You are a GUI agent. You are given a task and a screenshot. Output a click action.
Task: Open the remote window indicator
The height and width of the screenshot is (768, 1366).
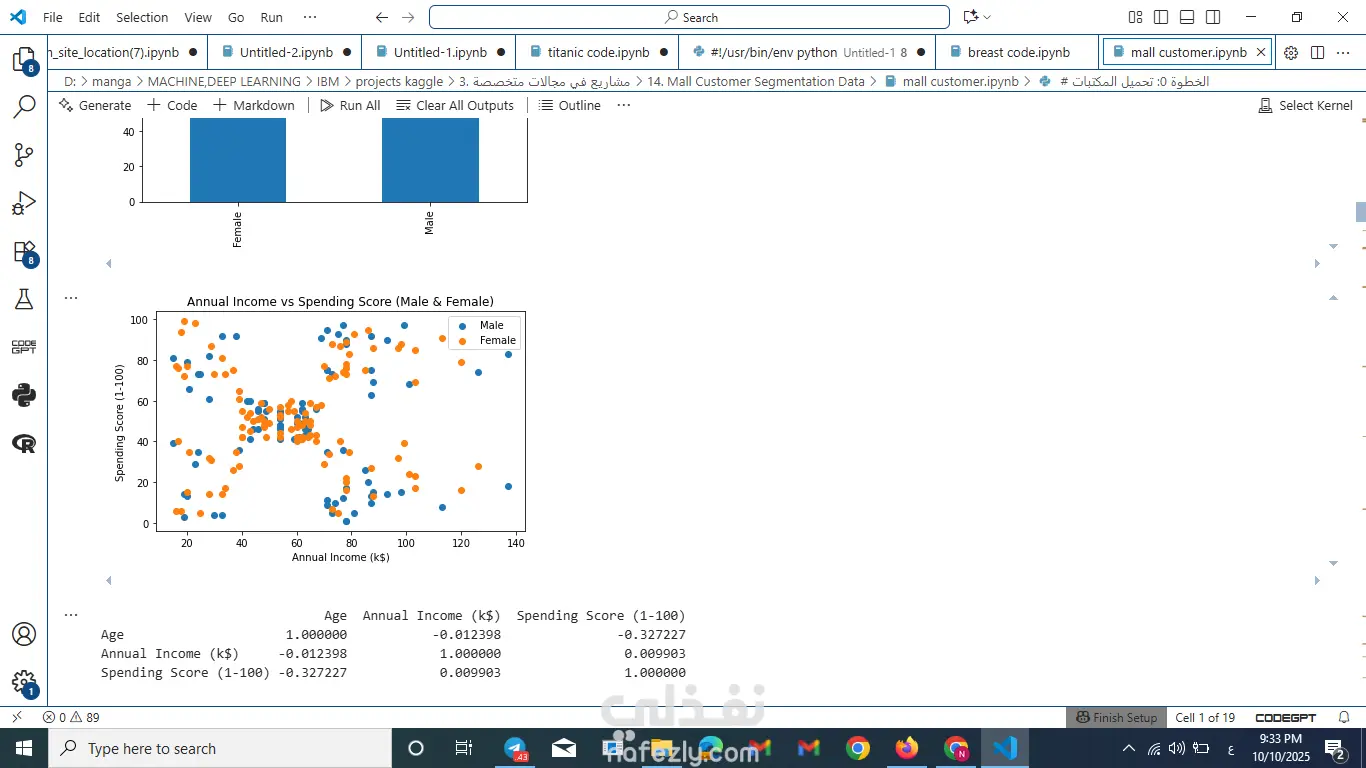point(17,717)
